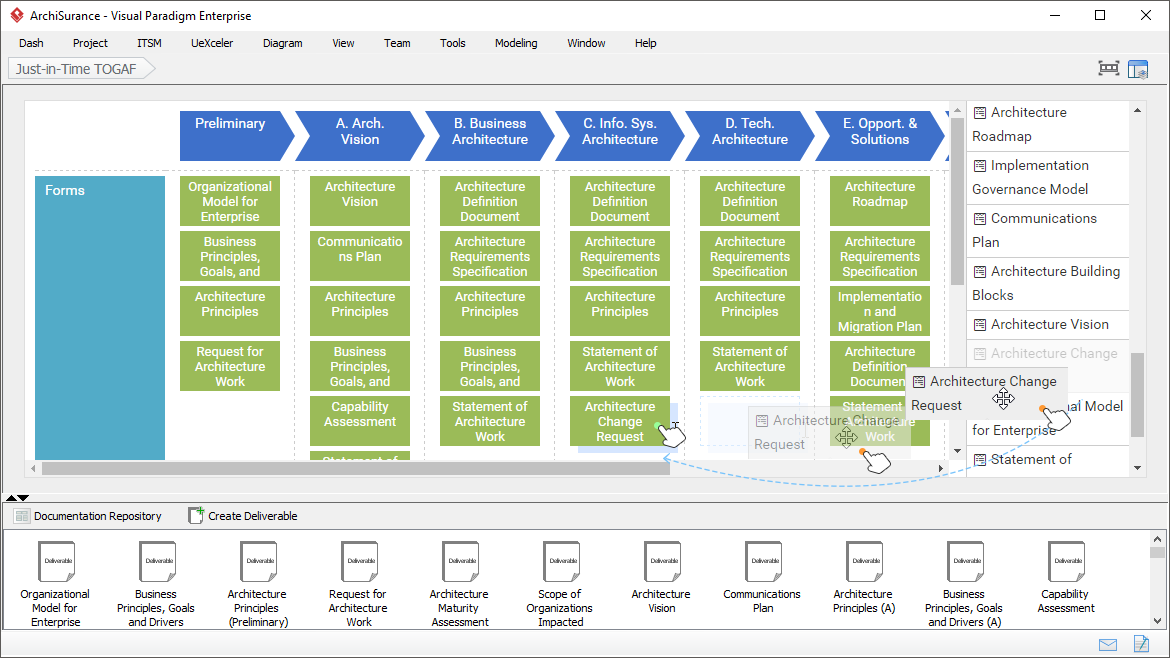Open Scope of Organizations Impacted deliverable
Viewport: 1170px width, 658px height.
[x=560, y=585]
